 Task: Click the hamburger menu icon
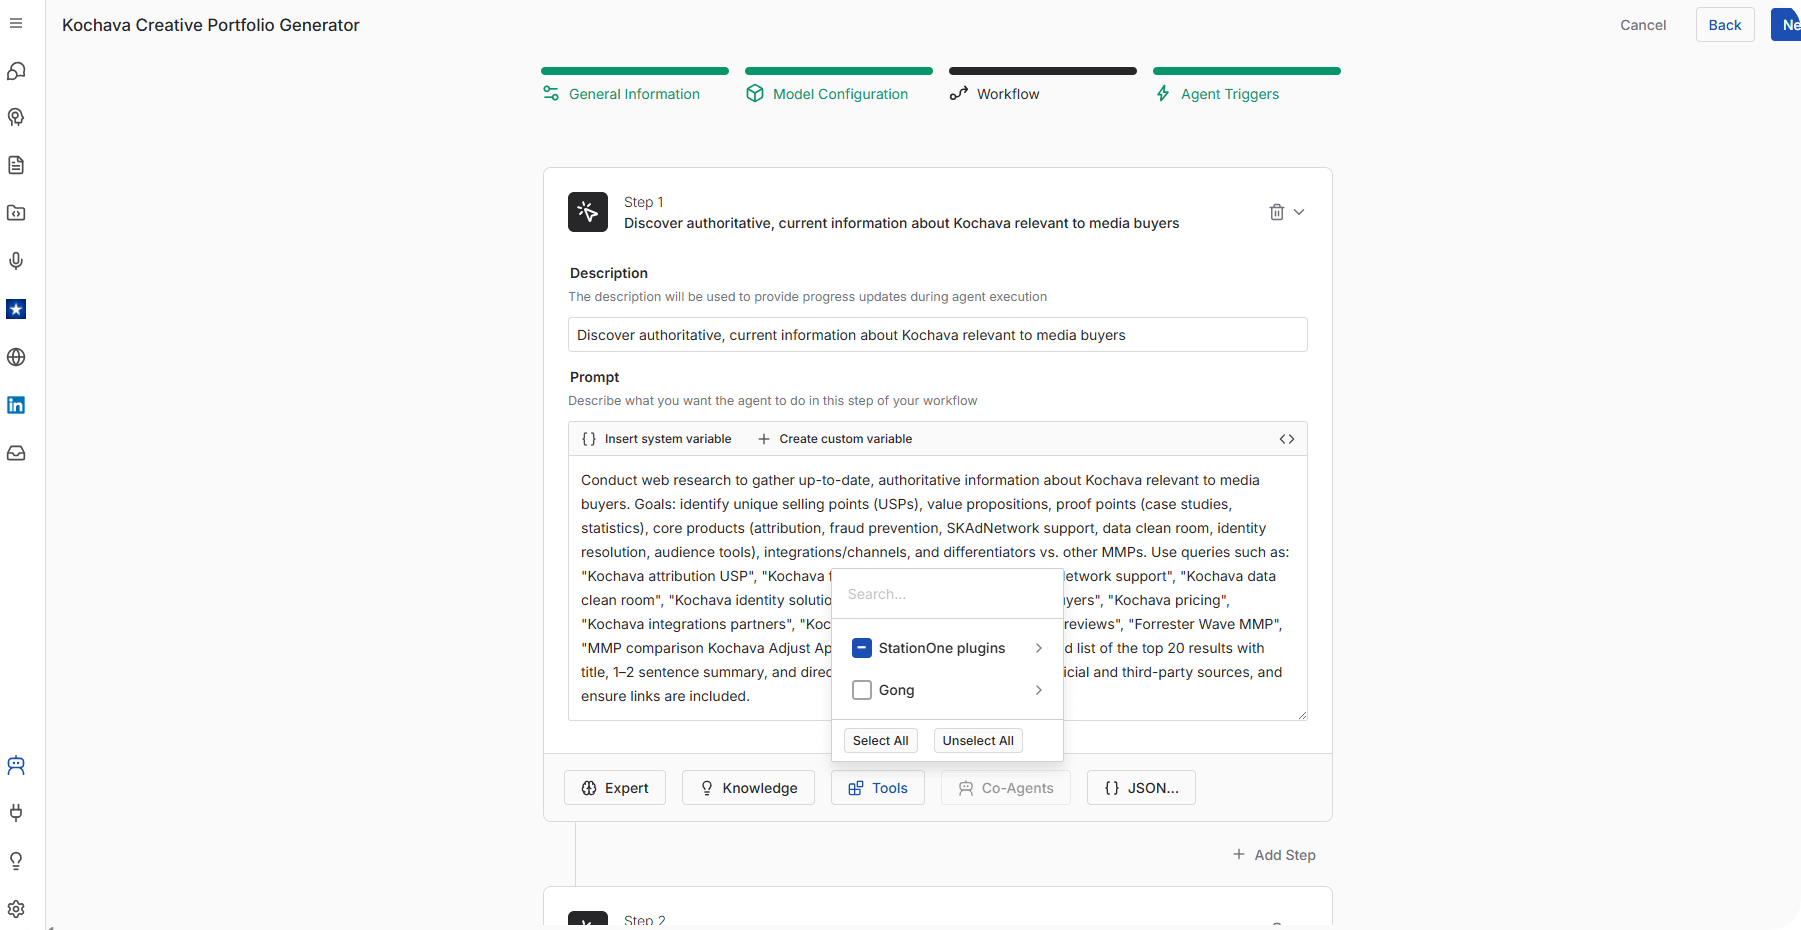[x=16, y=23]
